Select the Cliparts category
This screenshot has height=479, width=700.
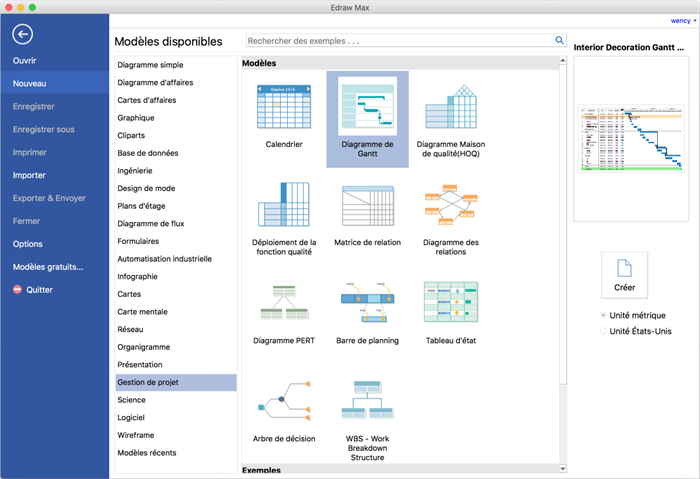[176, 135]
